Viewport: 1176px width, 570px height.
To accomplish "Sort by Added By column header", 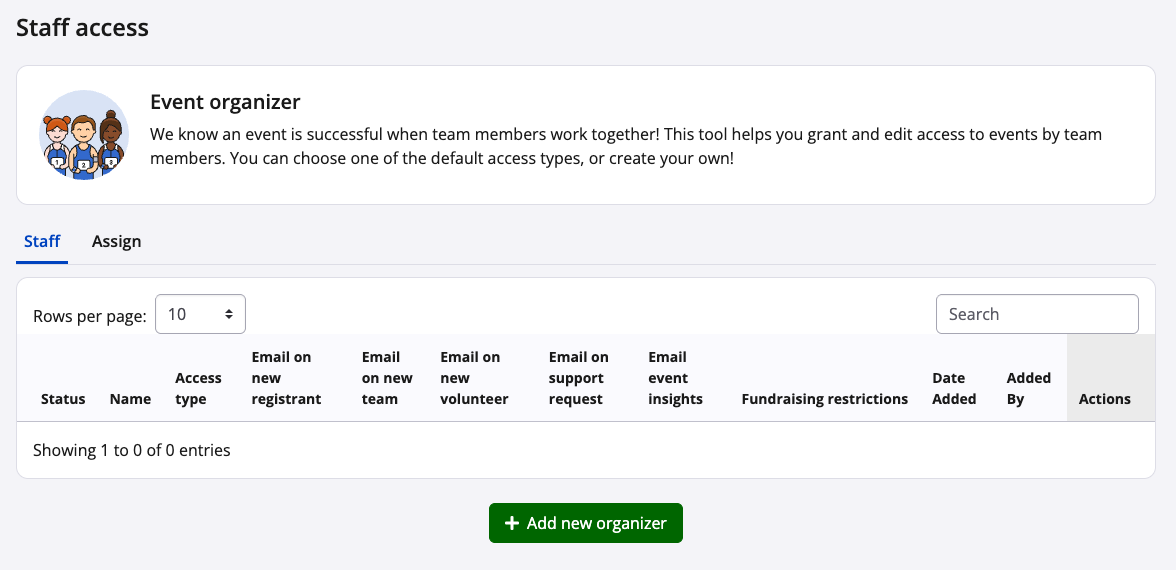I will [1028, 388].
